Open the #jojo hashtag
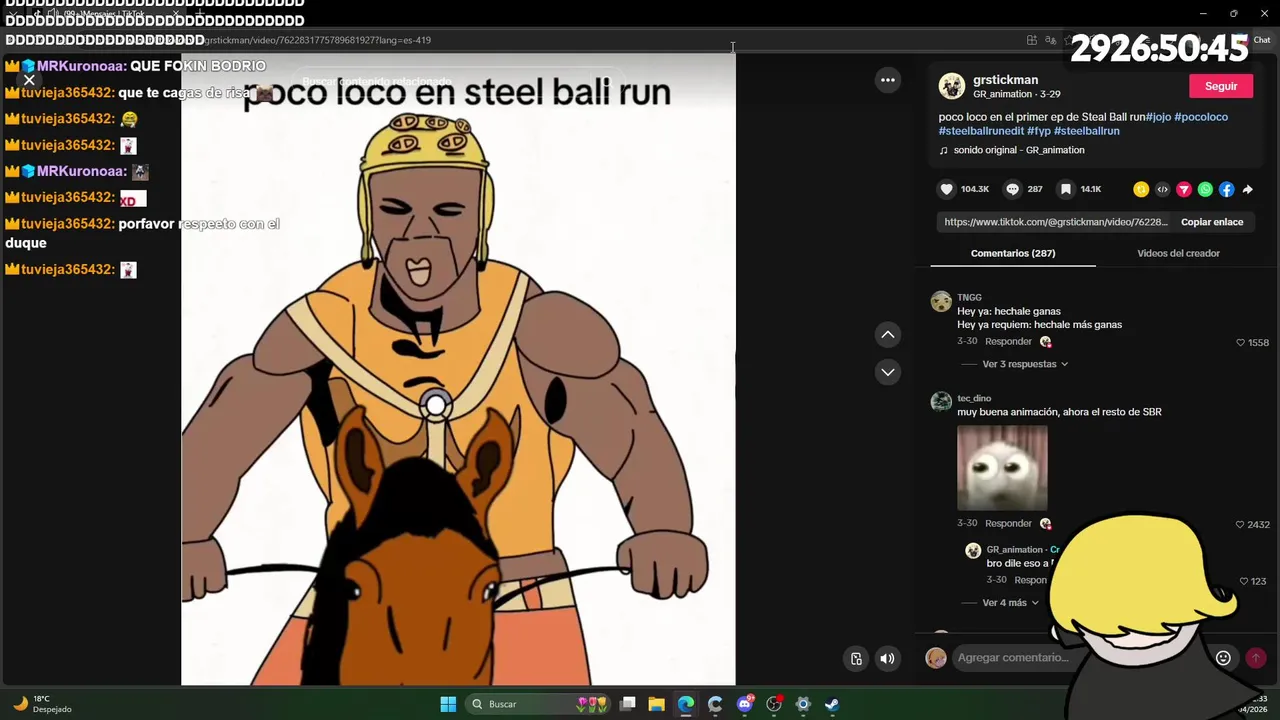The image size is (1280, 720). pos(1158,117)
